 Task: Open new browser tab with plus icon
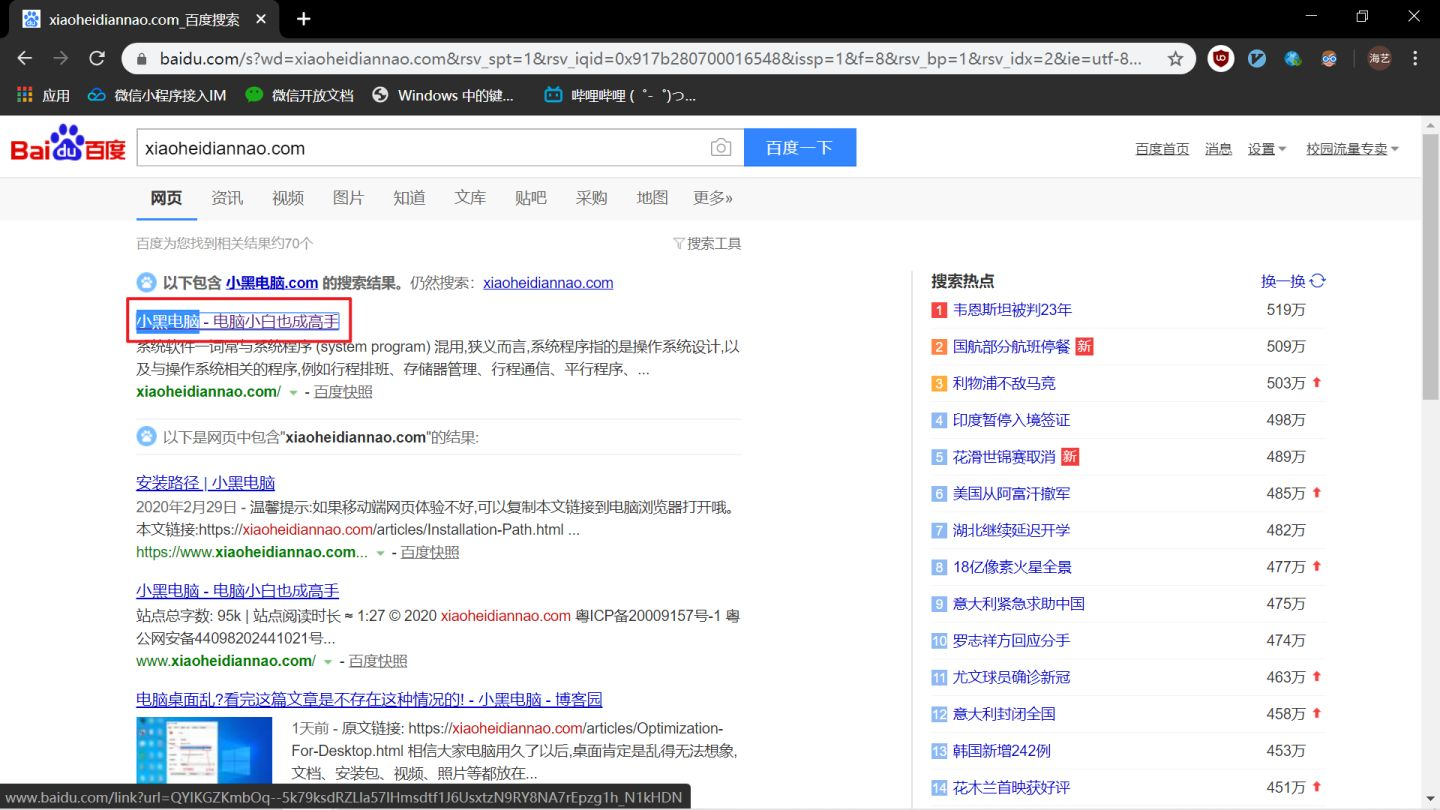(x=304, y=18)
